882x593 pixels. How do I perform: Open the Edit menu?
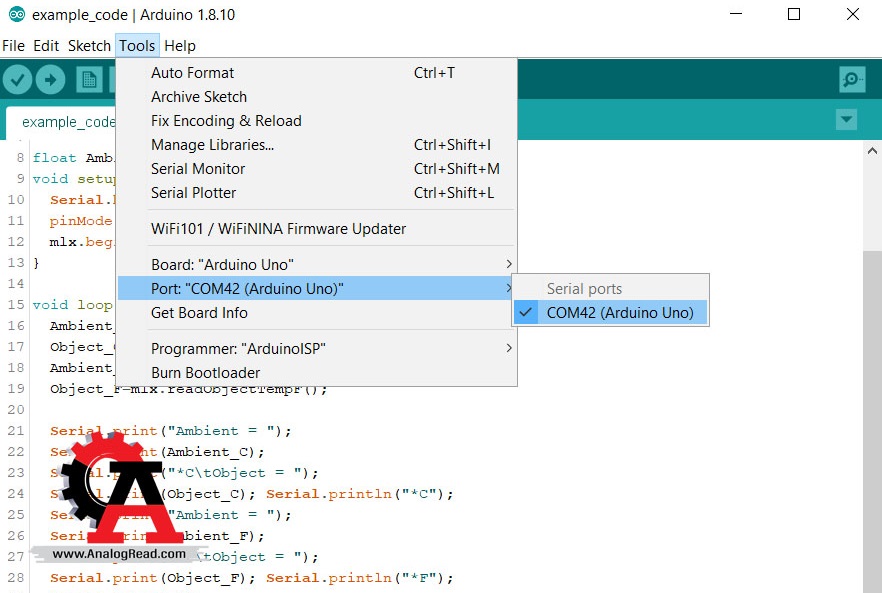click(x=46, y=46)
